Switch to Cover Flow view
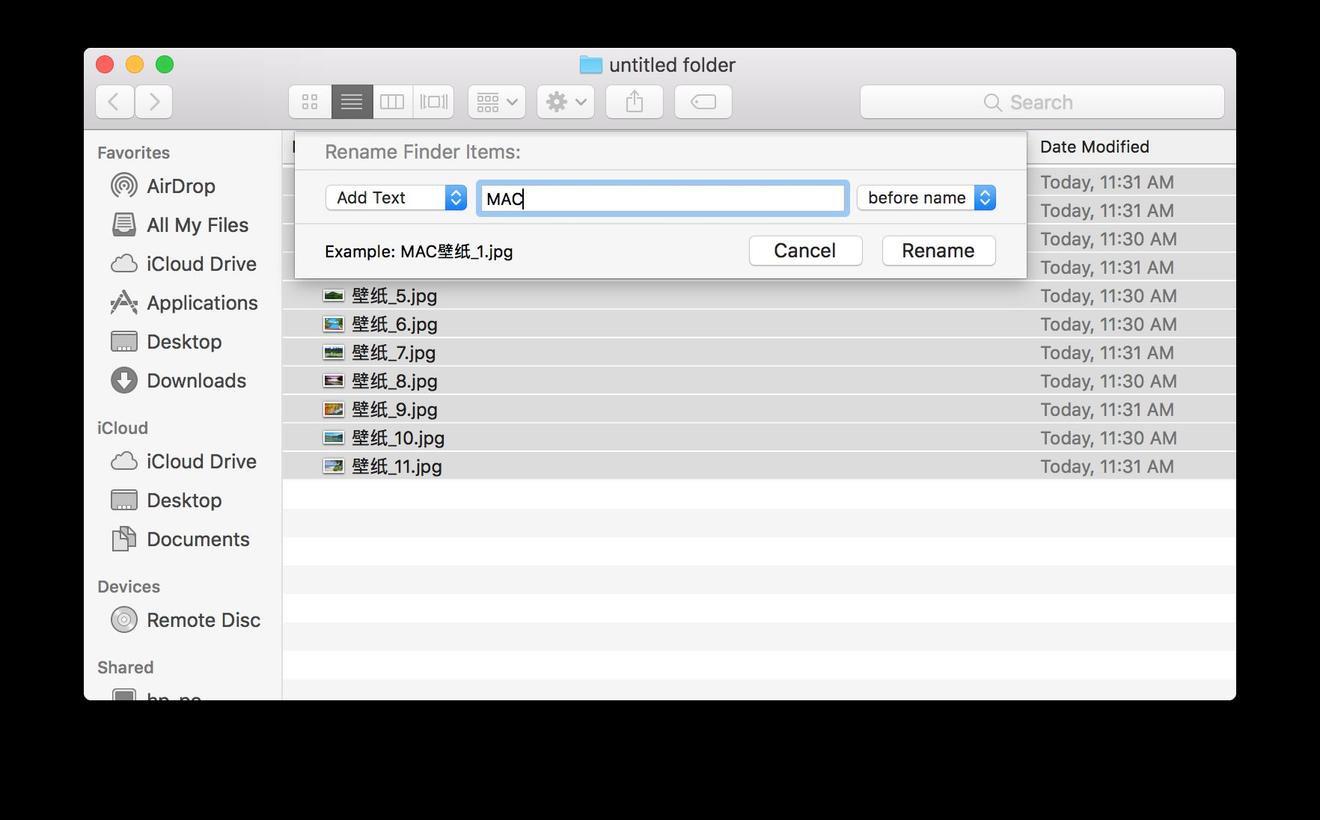 coord(432,101)
